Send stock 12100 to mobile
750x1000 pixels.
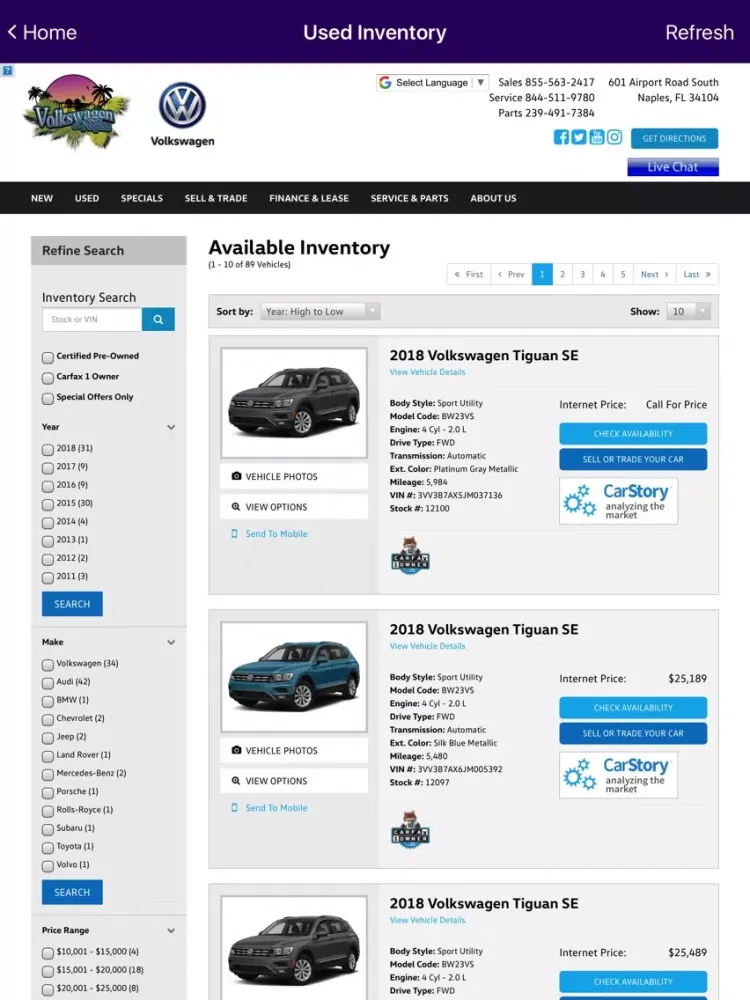tap(269, 534)
